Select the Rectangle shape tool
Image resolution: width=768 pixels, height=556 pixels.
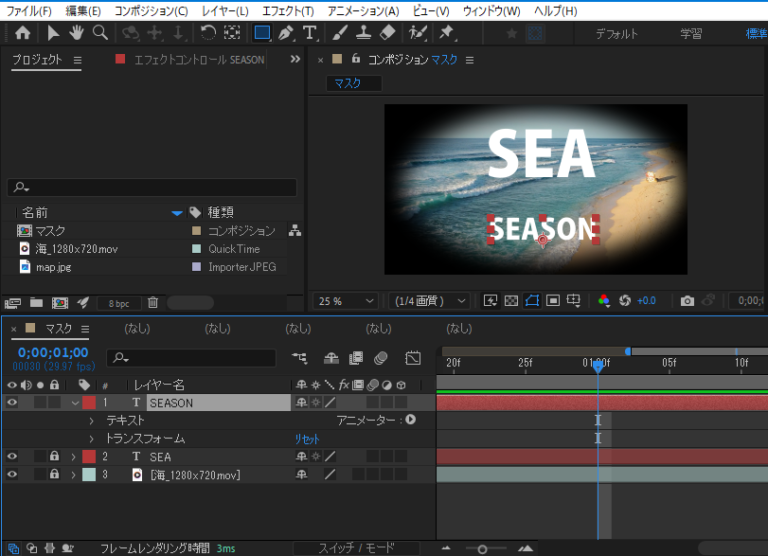262,33
